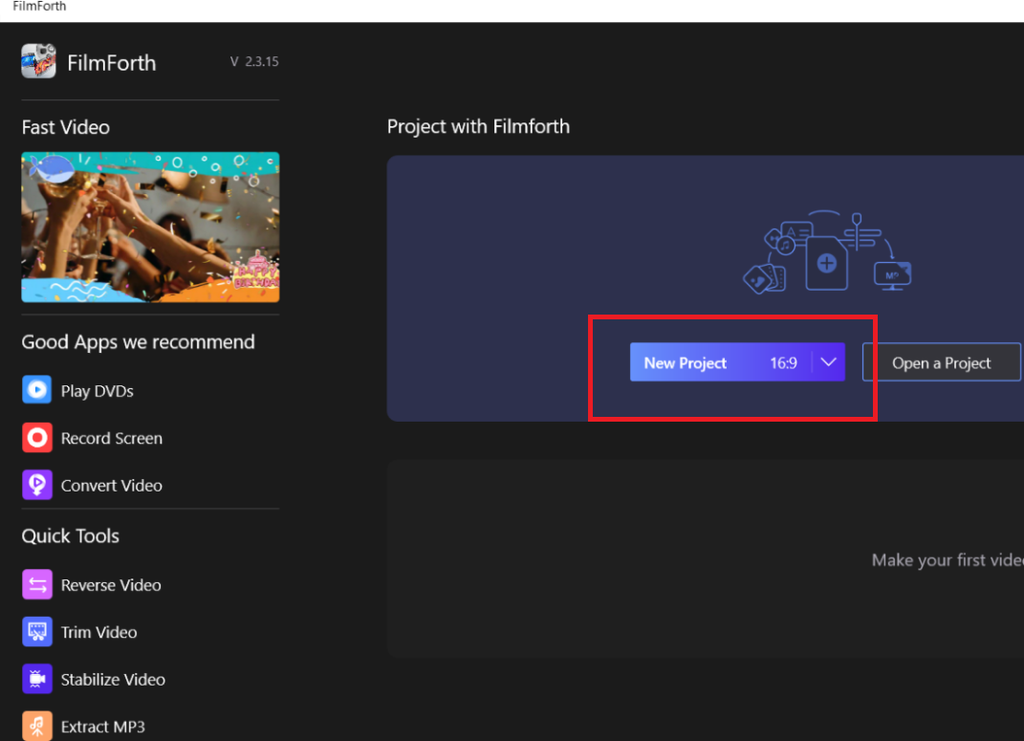Click the purple Convert Video icon
The height and width of the screenshot is (741, 1024).
coord(37,485)
